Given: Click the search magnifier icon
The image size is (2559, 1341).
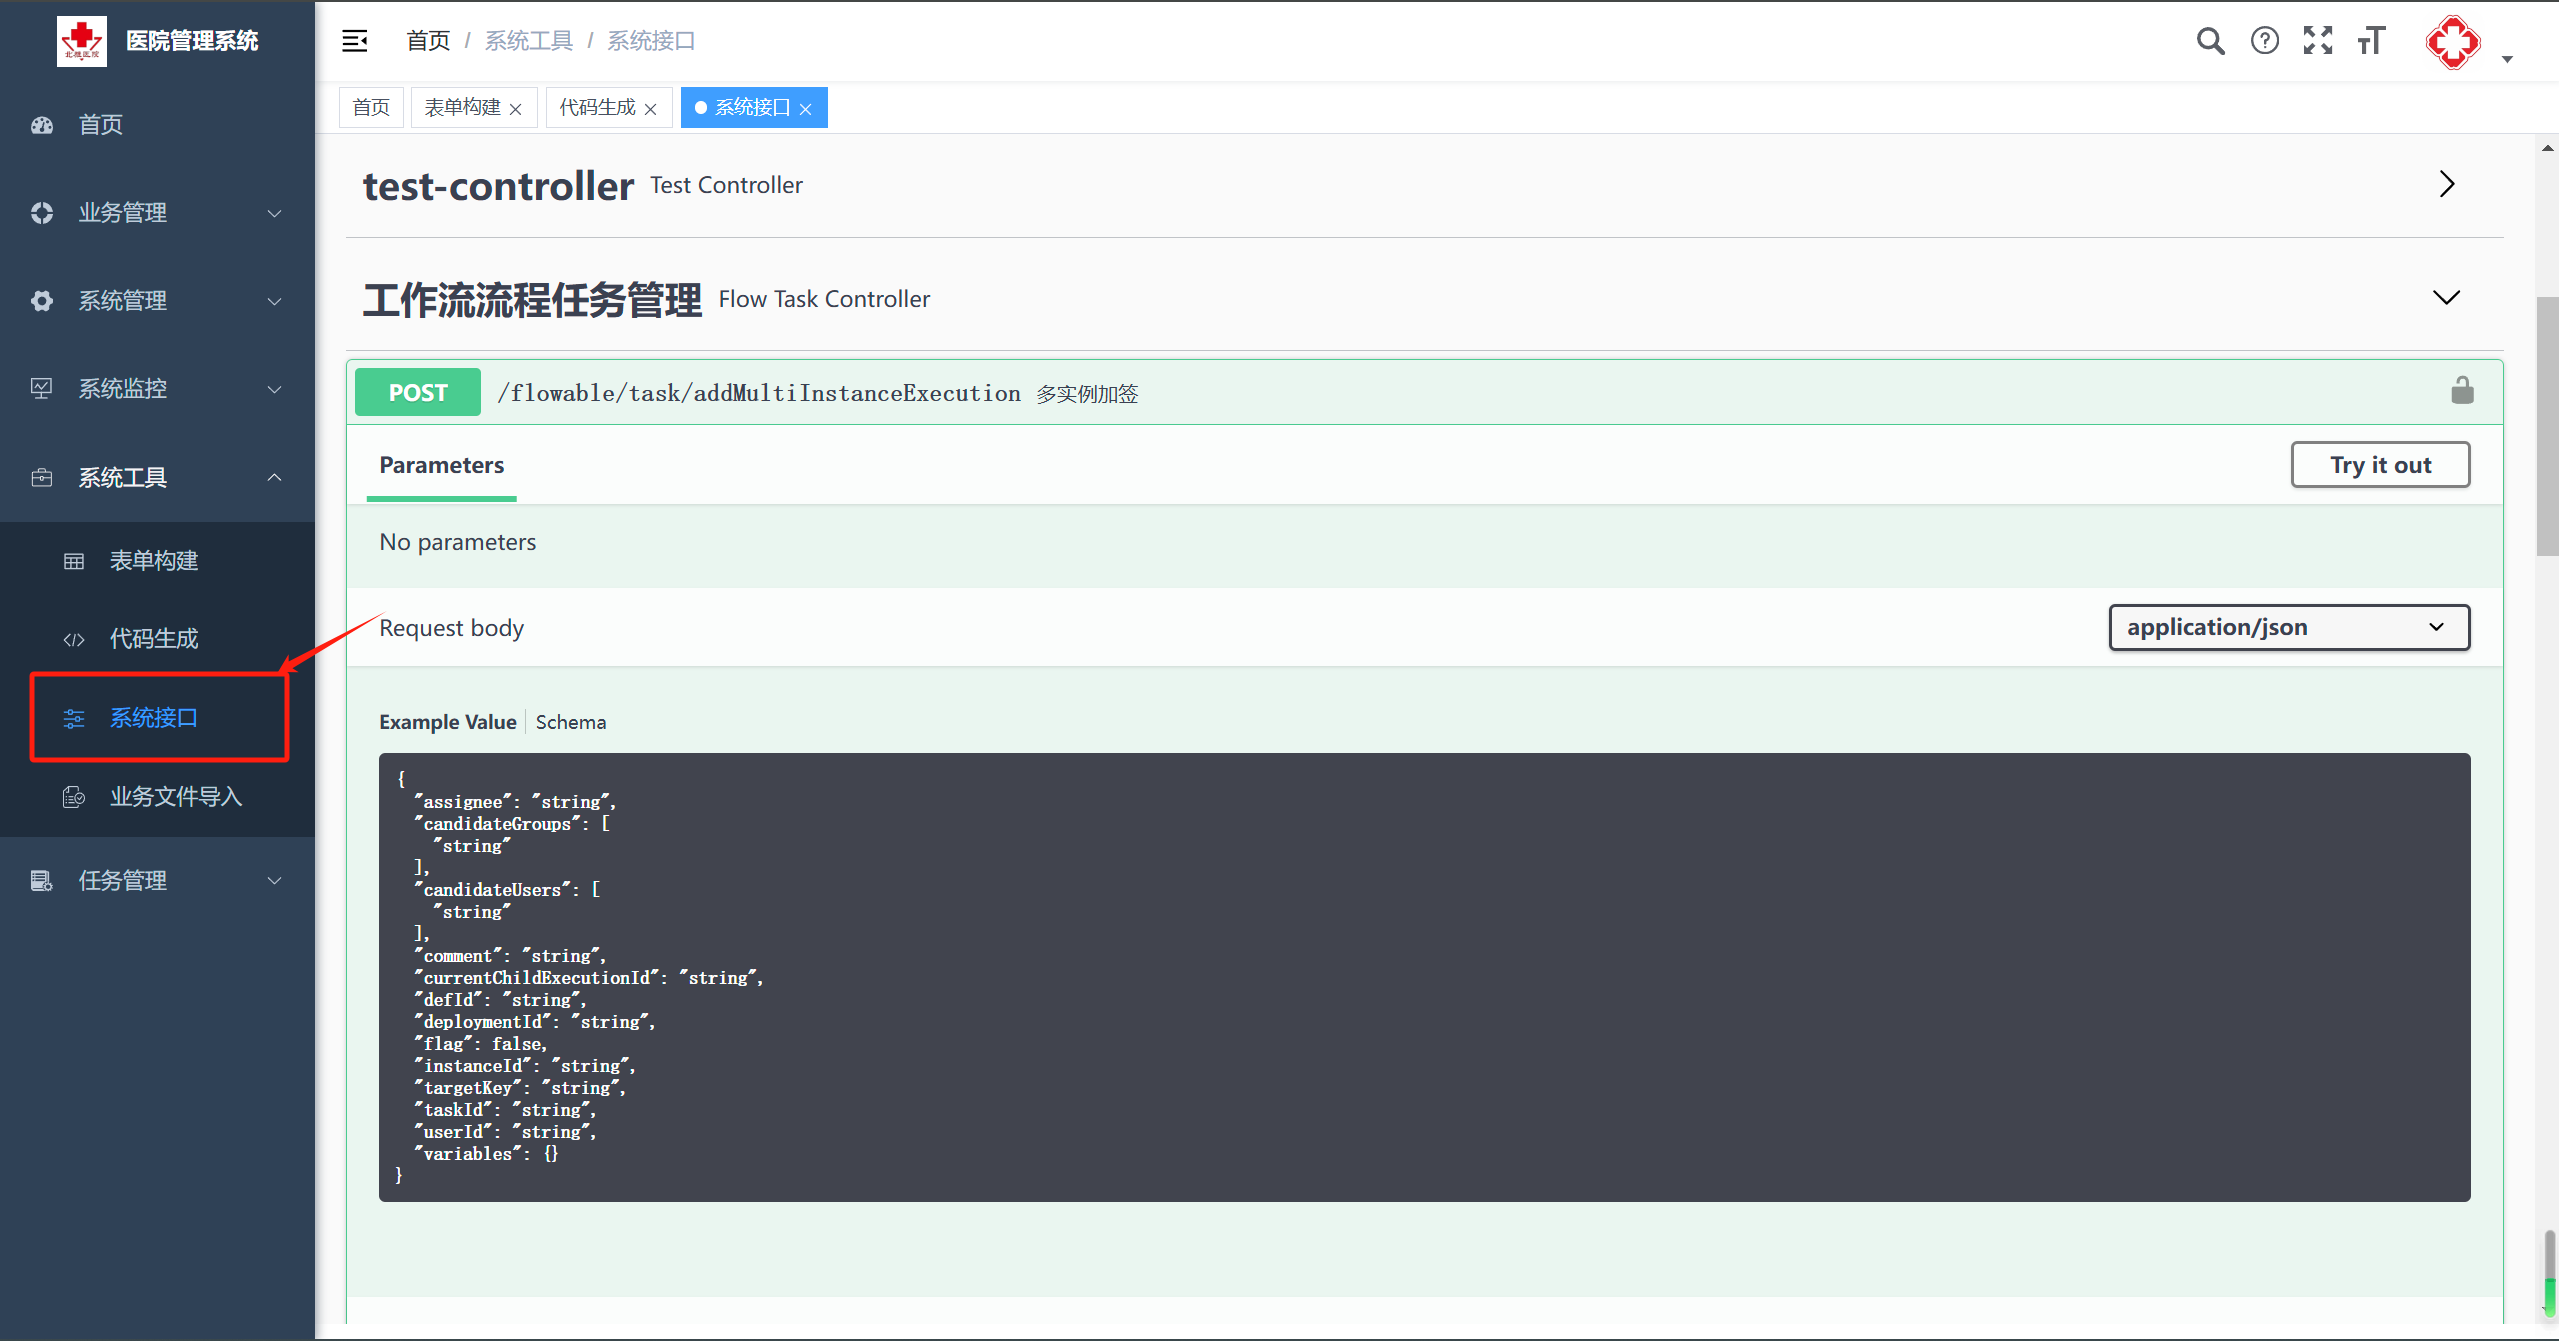Looking at the screenshot, I should coord(2210,41).
